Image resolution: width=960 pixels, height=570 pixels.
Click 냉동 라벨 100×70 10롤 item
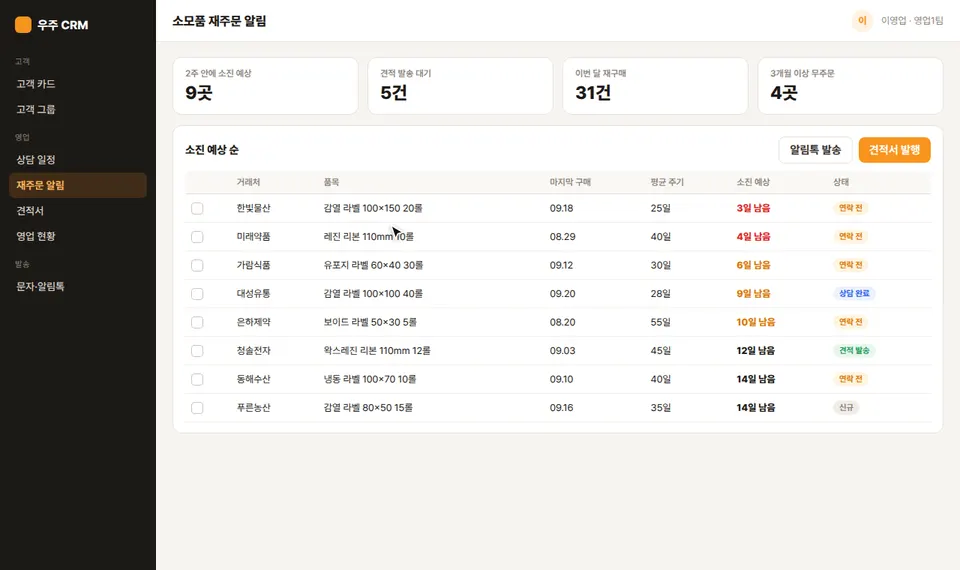370,380
